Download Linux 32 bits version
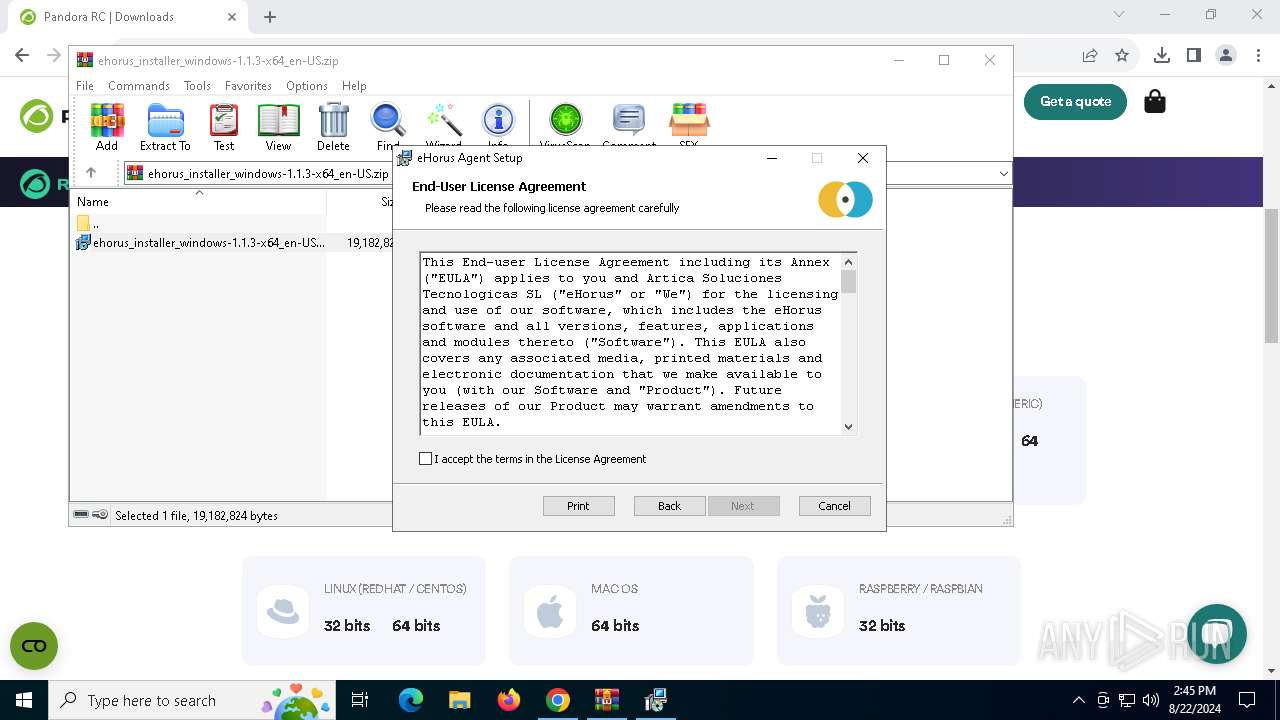This screenshot has width=1280, height=720. point(347,626)
